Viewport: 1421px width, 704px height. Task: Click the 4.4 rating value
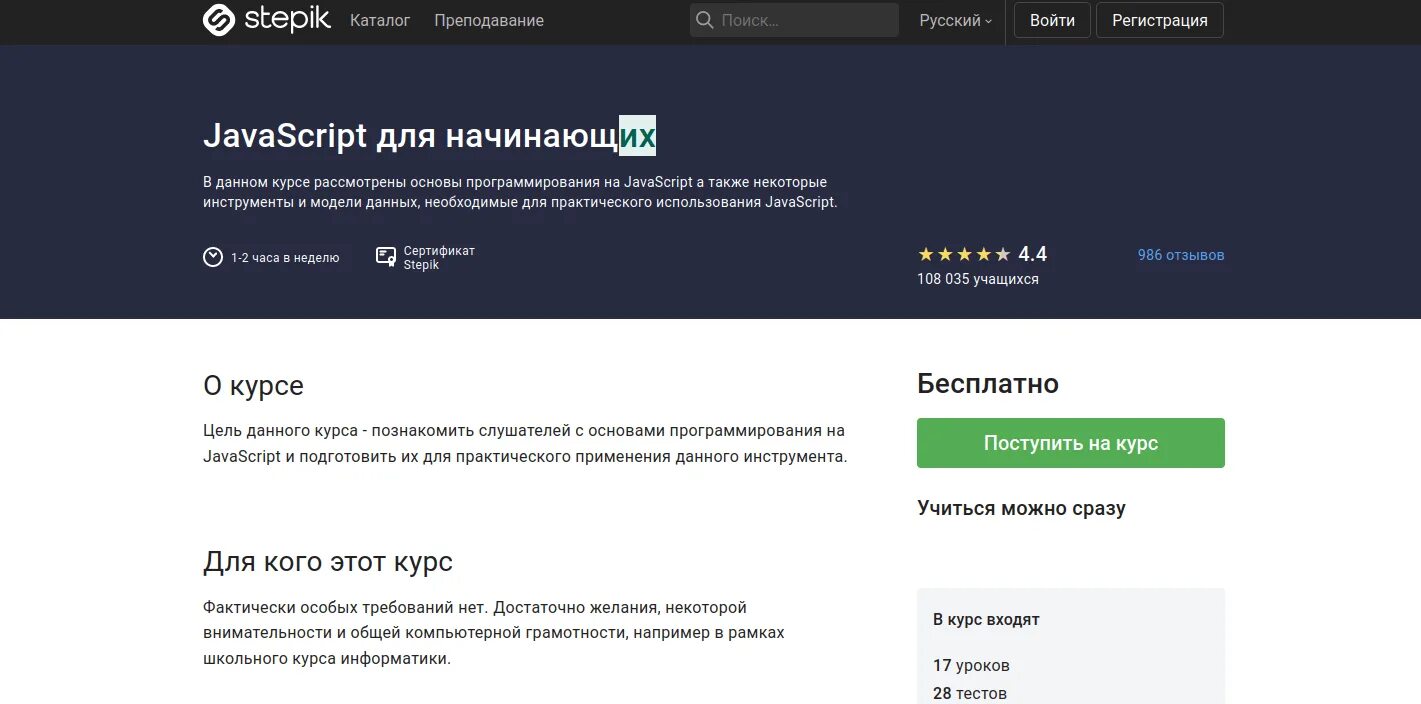(1033, 254)
